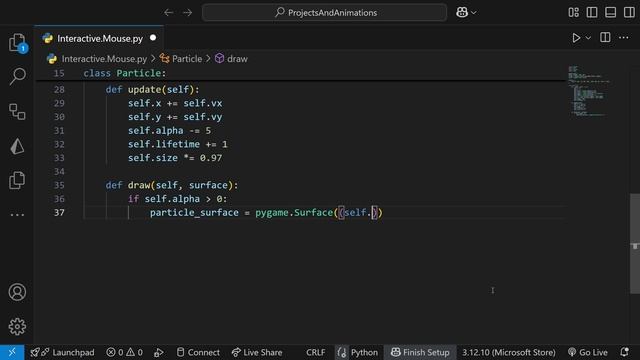The width and height of the screenshot is (640, 360).
Task: Click Go Live server button
Action: [x=588, y=352]
